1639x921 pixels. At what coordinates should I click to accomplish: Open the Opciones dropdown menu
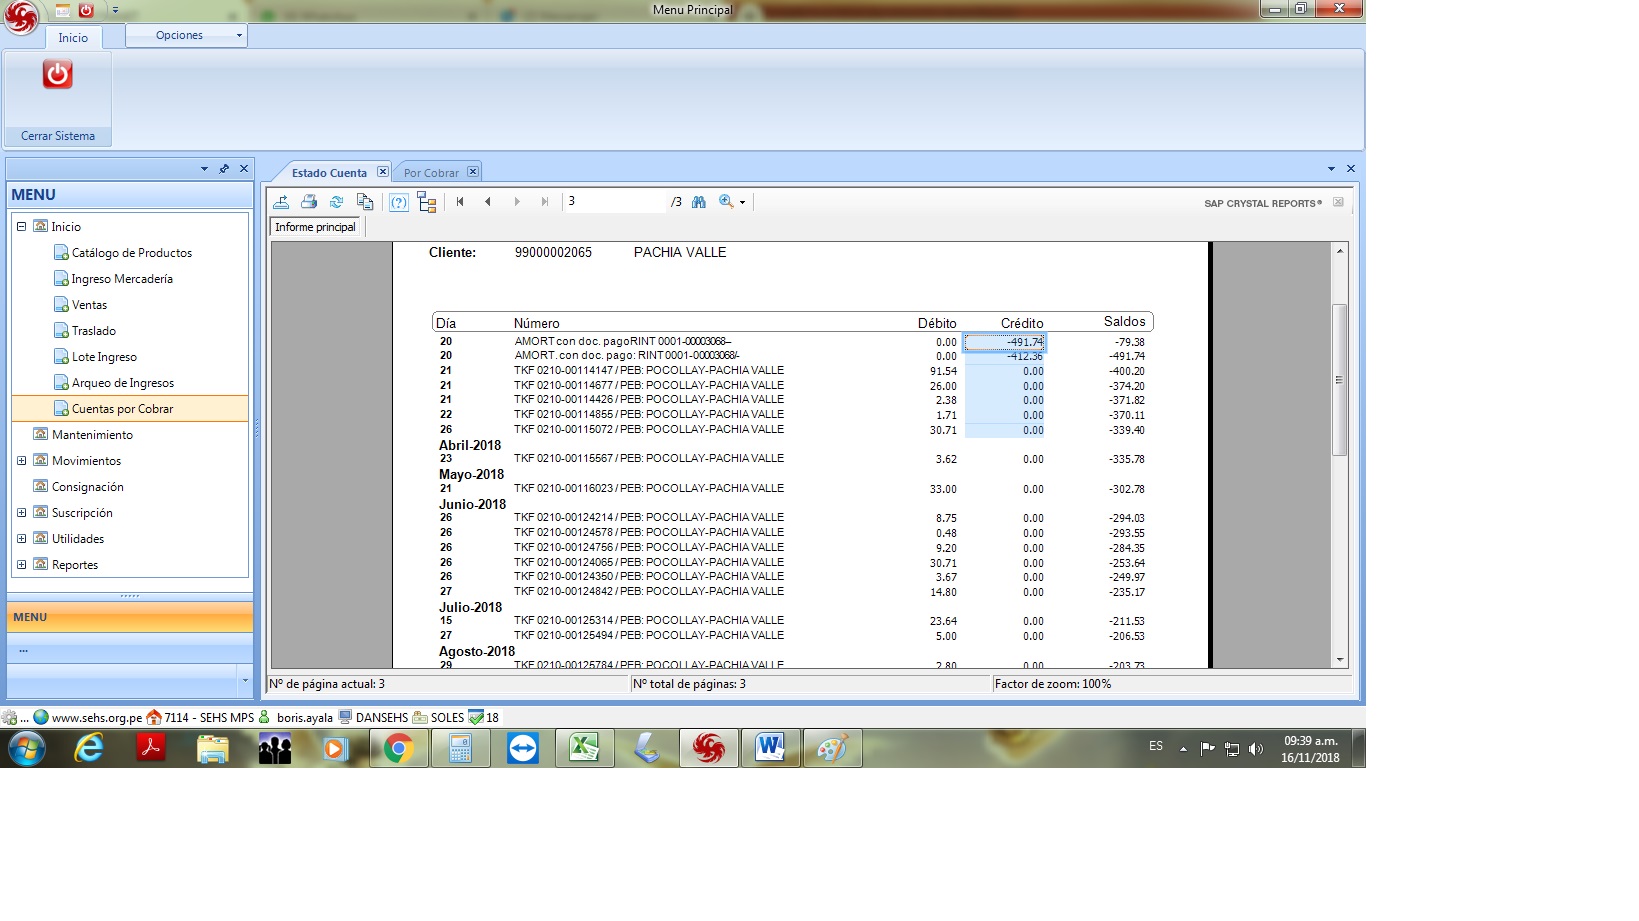(x=187, y=35)
